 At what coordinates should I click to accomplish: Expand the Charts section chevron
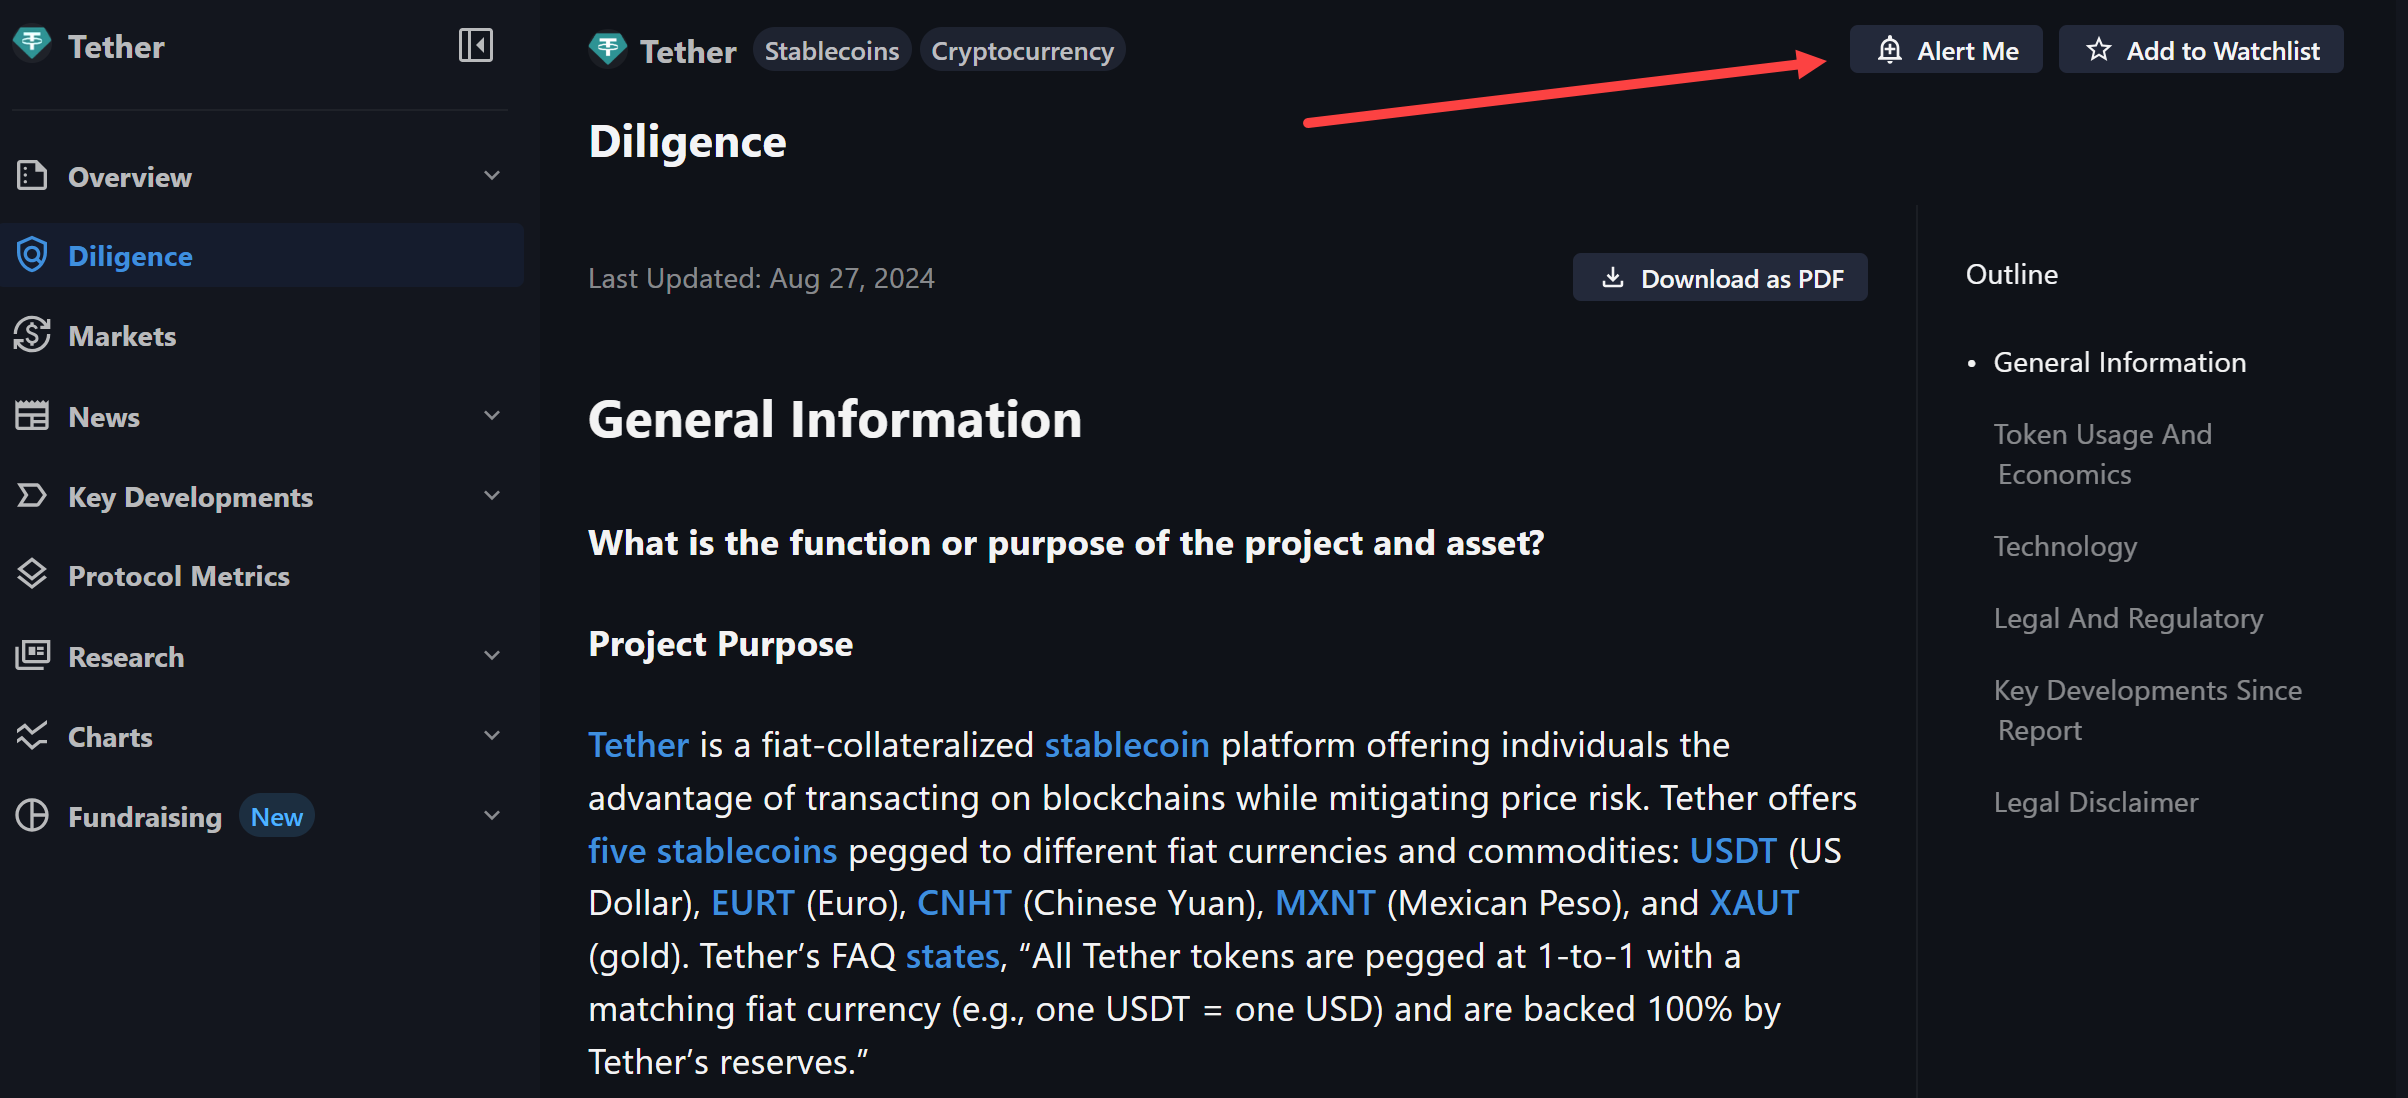point(492,735)
